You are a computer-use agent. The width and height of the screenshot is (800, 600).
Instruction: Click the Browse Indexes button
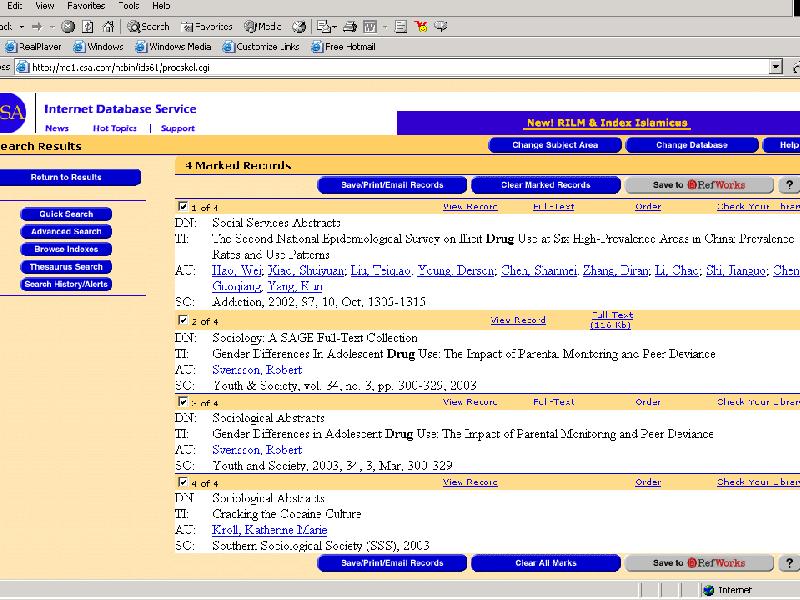click(66, 249)
